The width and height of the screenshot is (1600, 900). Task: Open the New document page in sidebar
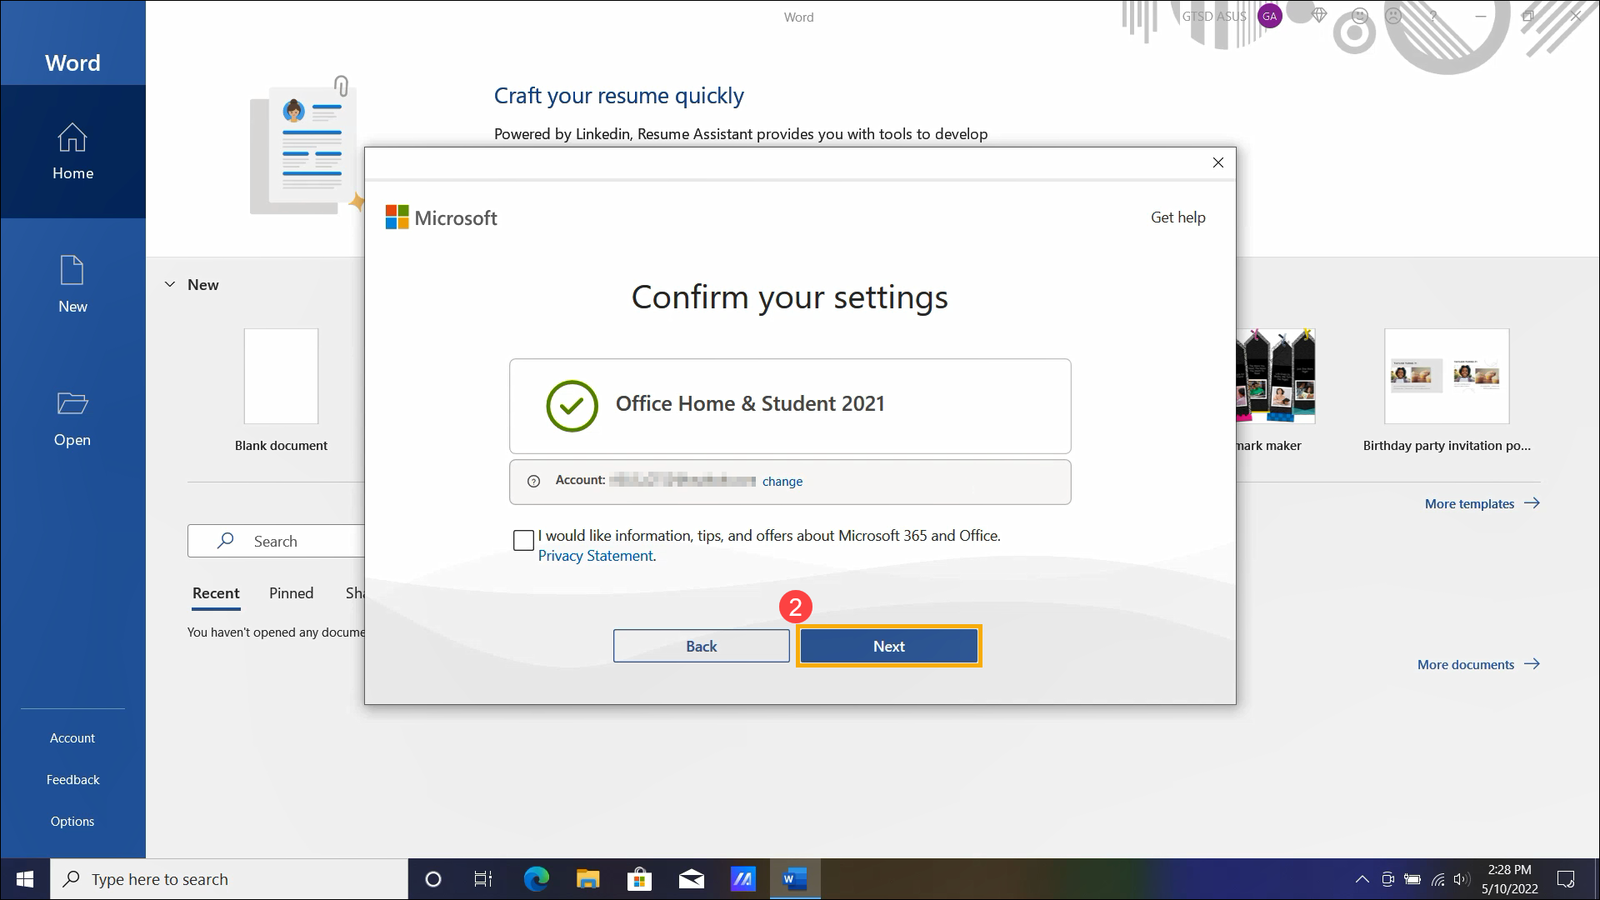tap(73, 285)
